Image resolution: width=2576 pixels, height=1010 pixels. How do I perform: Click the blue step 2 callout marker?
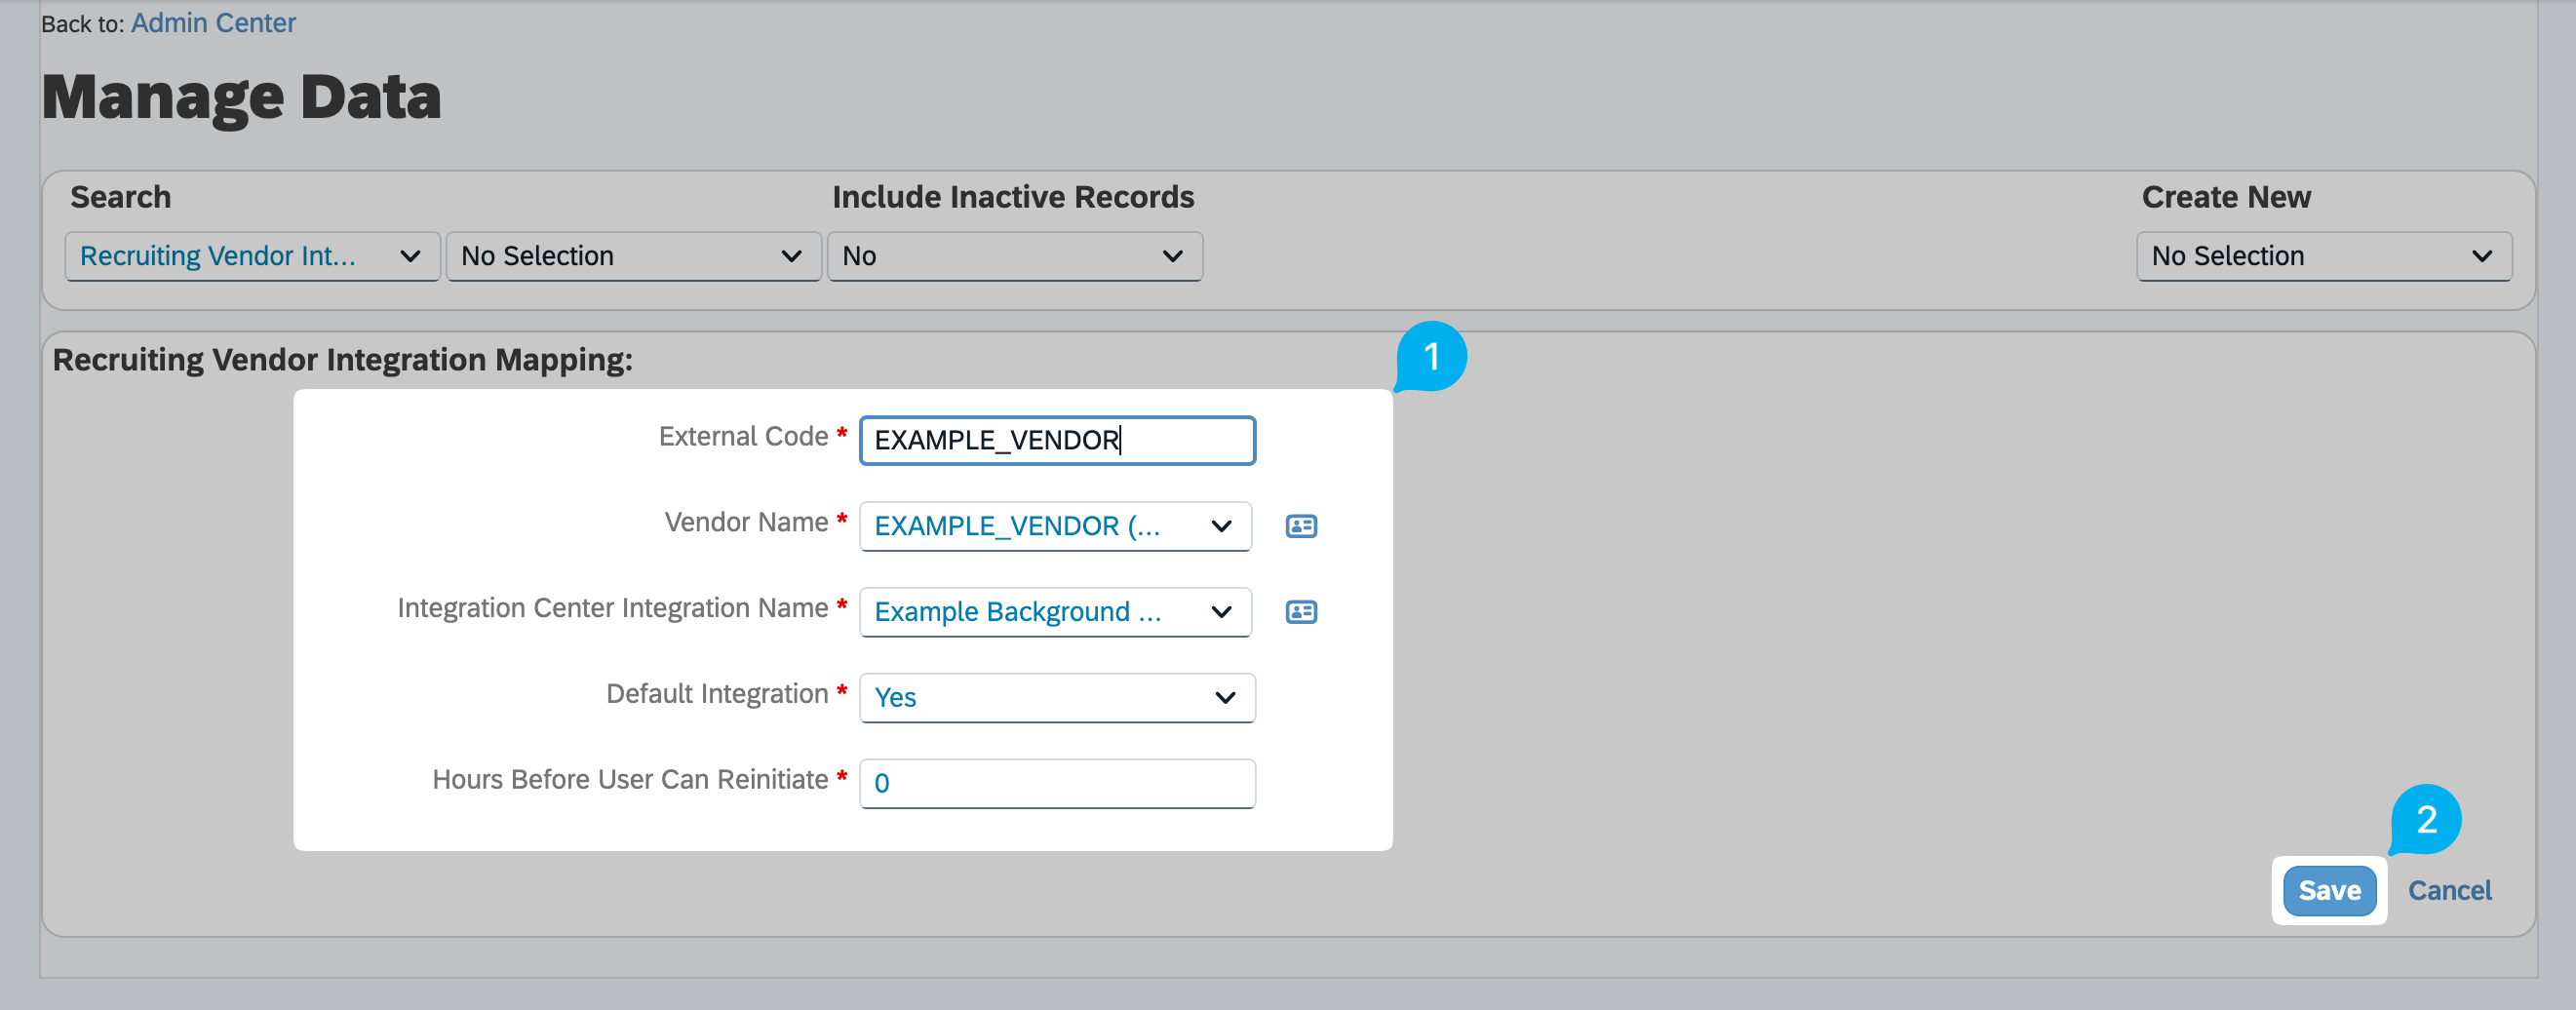pyautogui.click(x=2425, y=820)
